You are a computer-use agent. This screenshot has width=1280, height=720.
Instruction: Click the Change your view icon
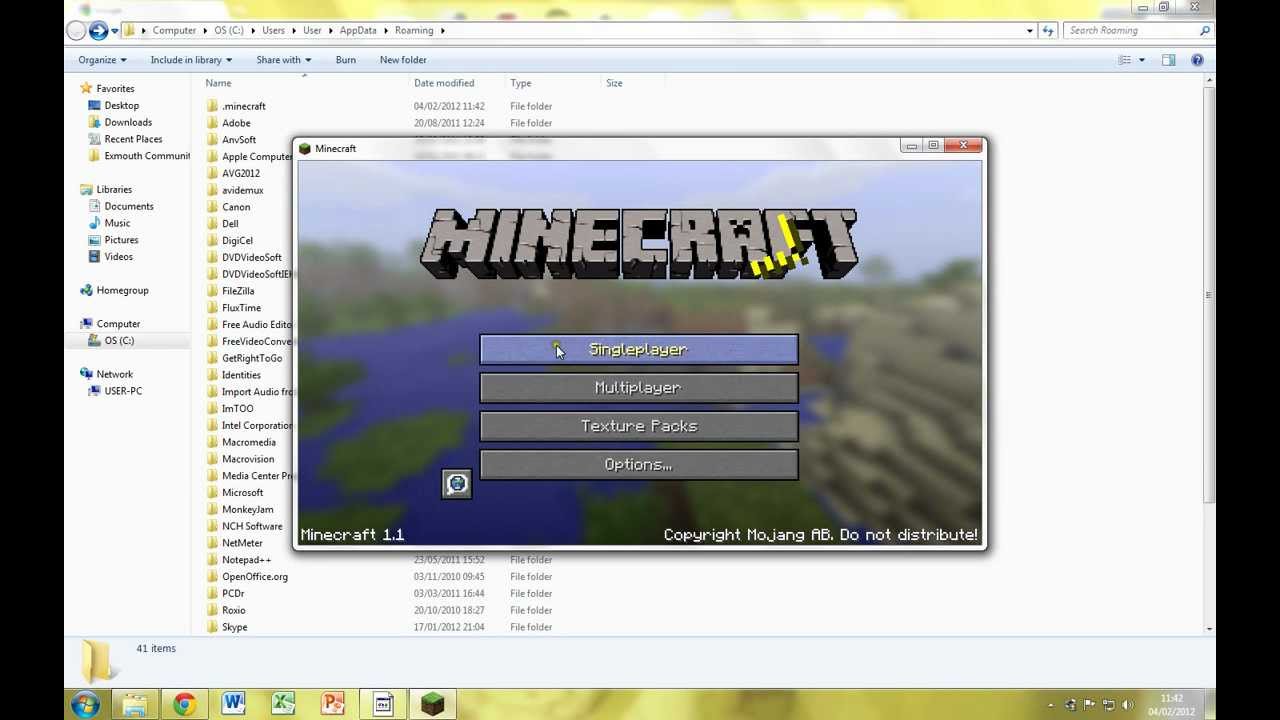point(1124,60)
